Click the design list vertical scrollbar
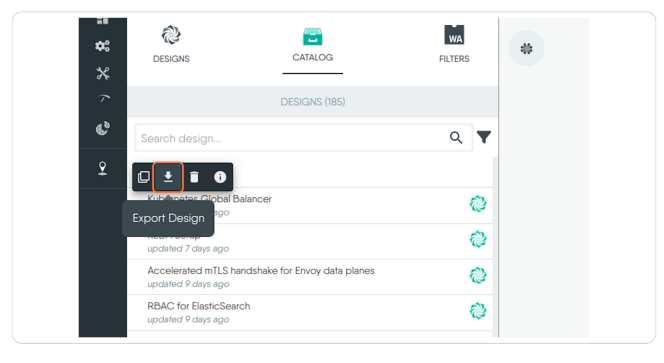This screenshot has width=664, height=363. point(495,247)
